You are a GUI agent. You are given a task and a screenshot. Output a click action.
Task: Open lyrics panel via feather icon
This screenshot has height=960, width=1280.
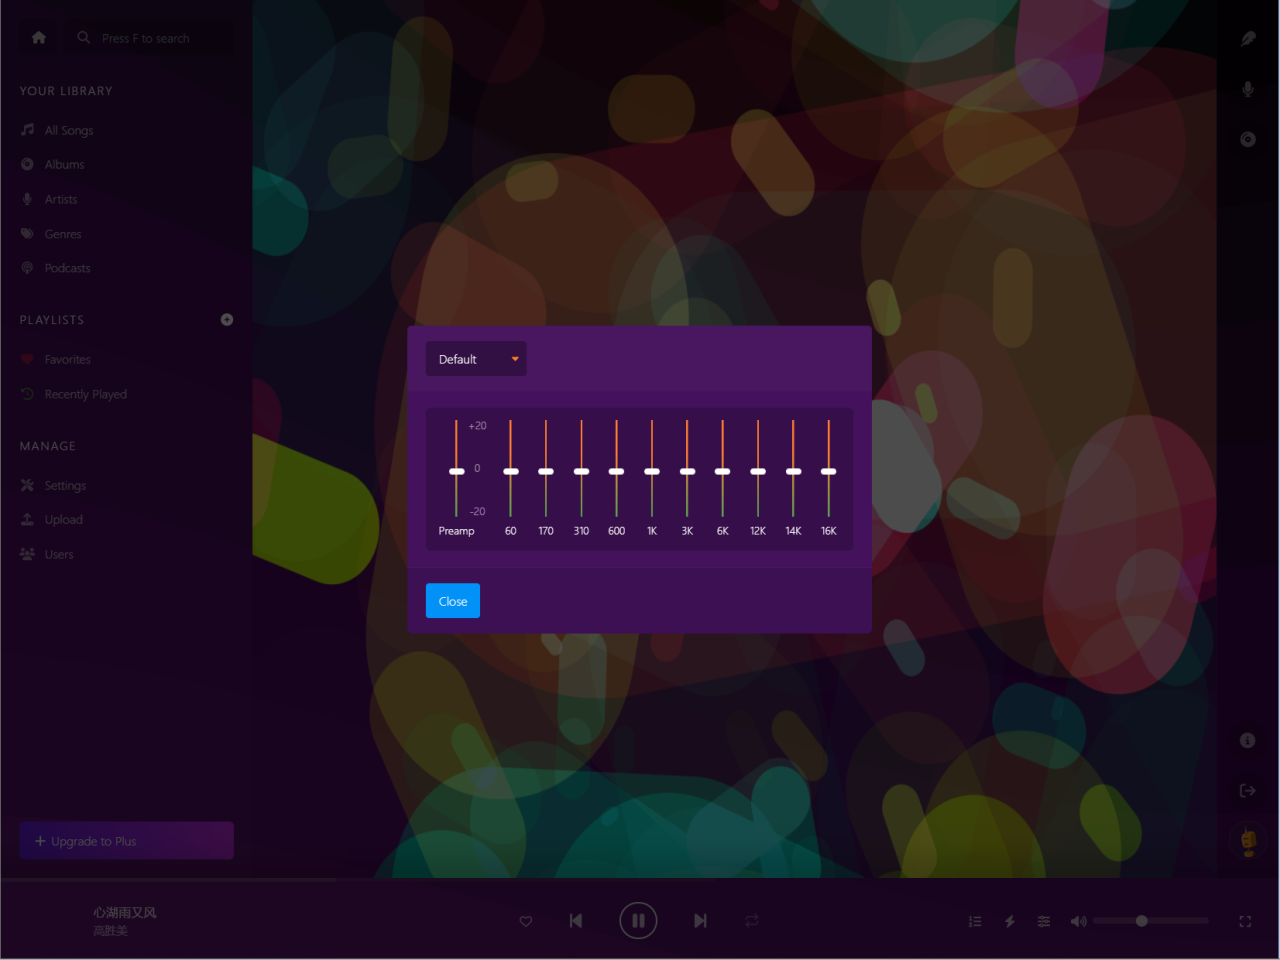tap(1248, 38)
